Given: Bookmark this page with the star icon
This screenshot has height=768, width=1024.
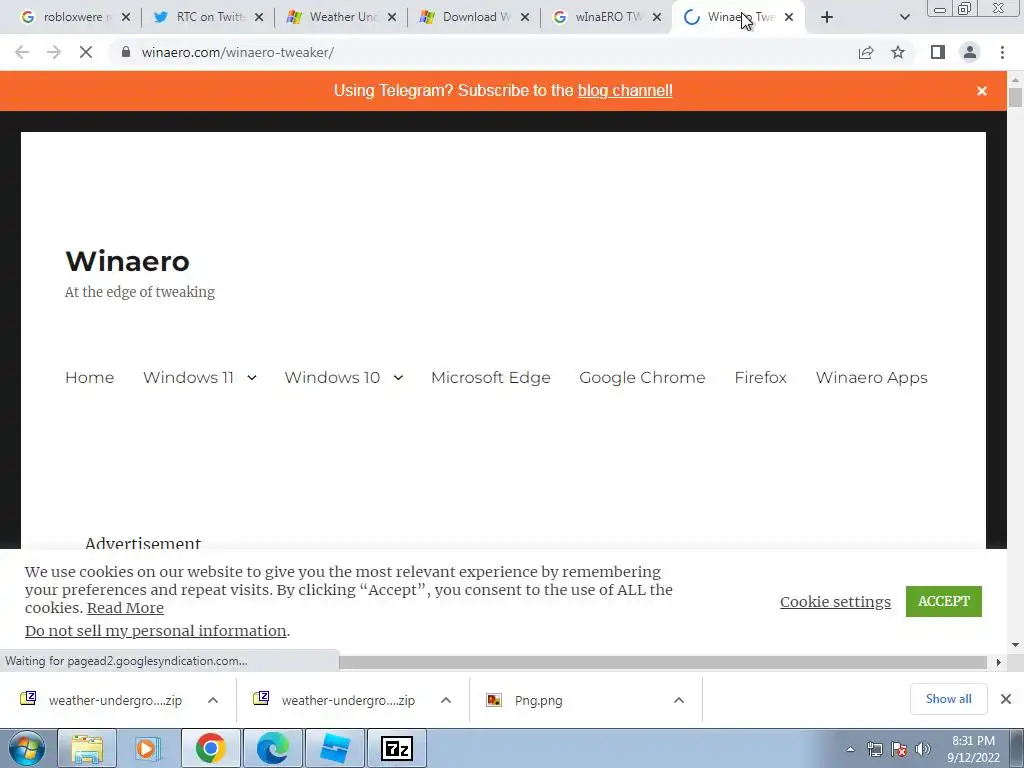Looking at the screenshot, I should [898, 52].
